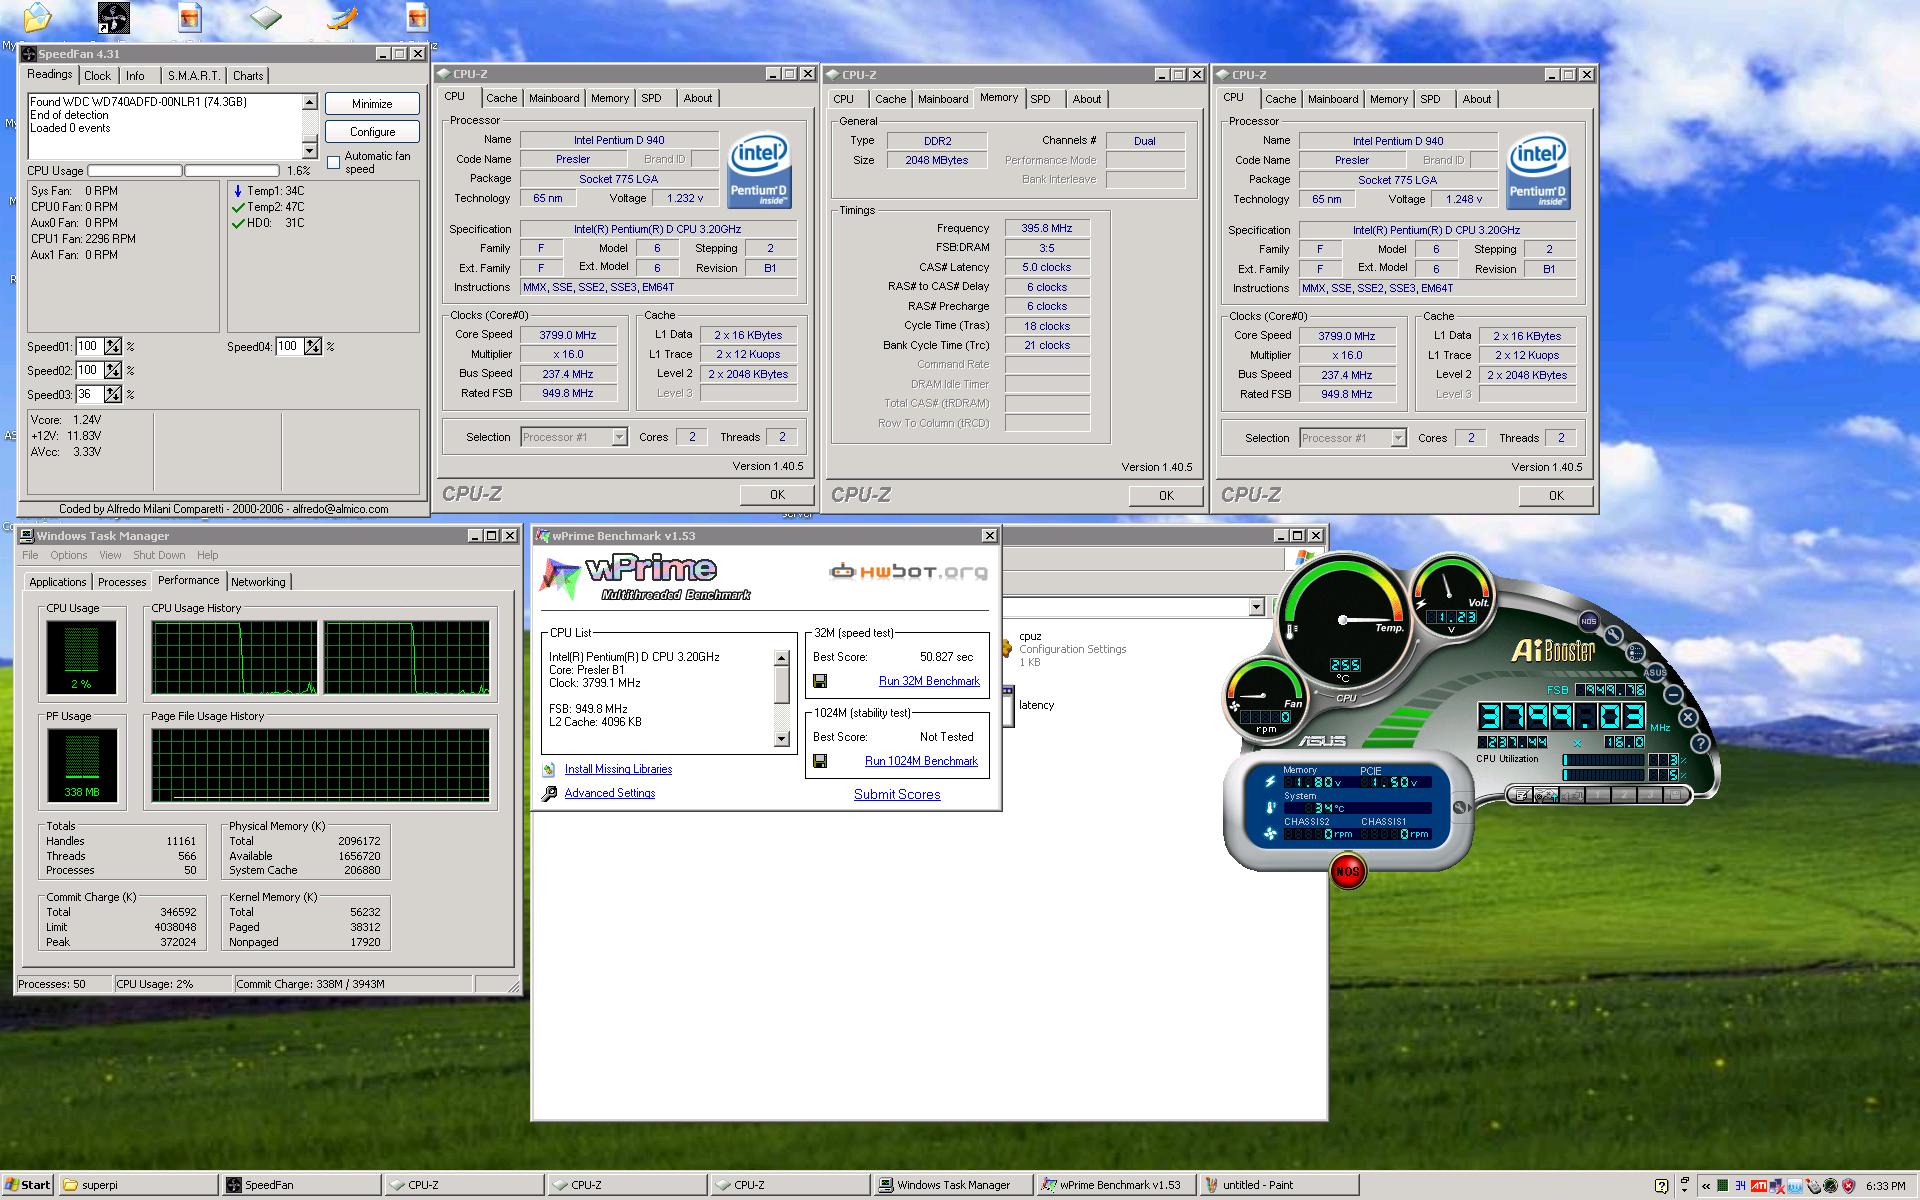Viewport: 1920px width, 1200px height.
Task: Click Submit Scores link in wPrime
Action: coord(897,794)
